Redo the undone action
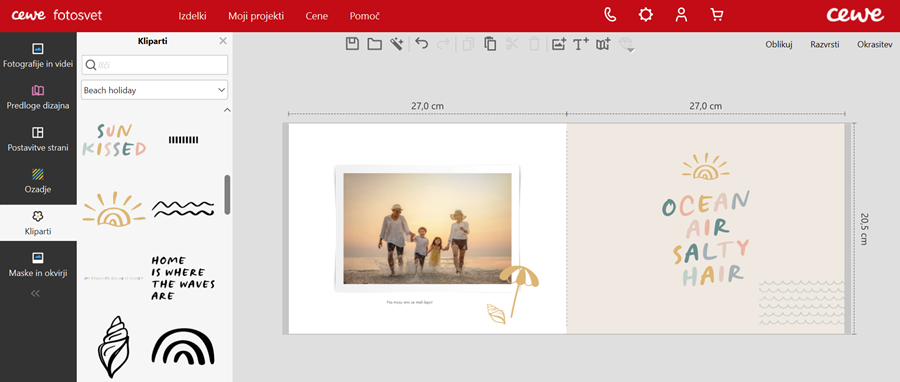This screenshot has height=382, width=900. coord(443,44)
